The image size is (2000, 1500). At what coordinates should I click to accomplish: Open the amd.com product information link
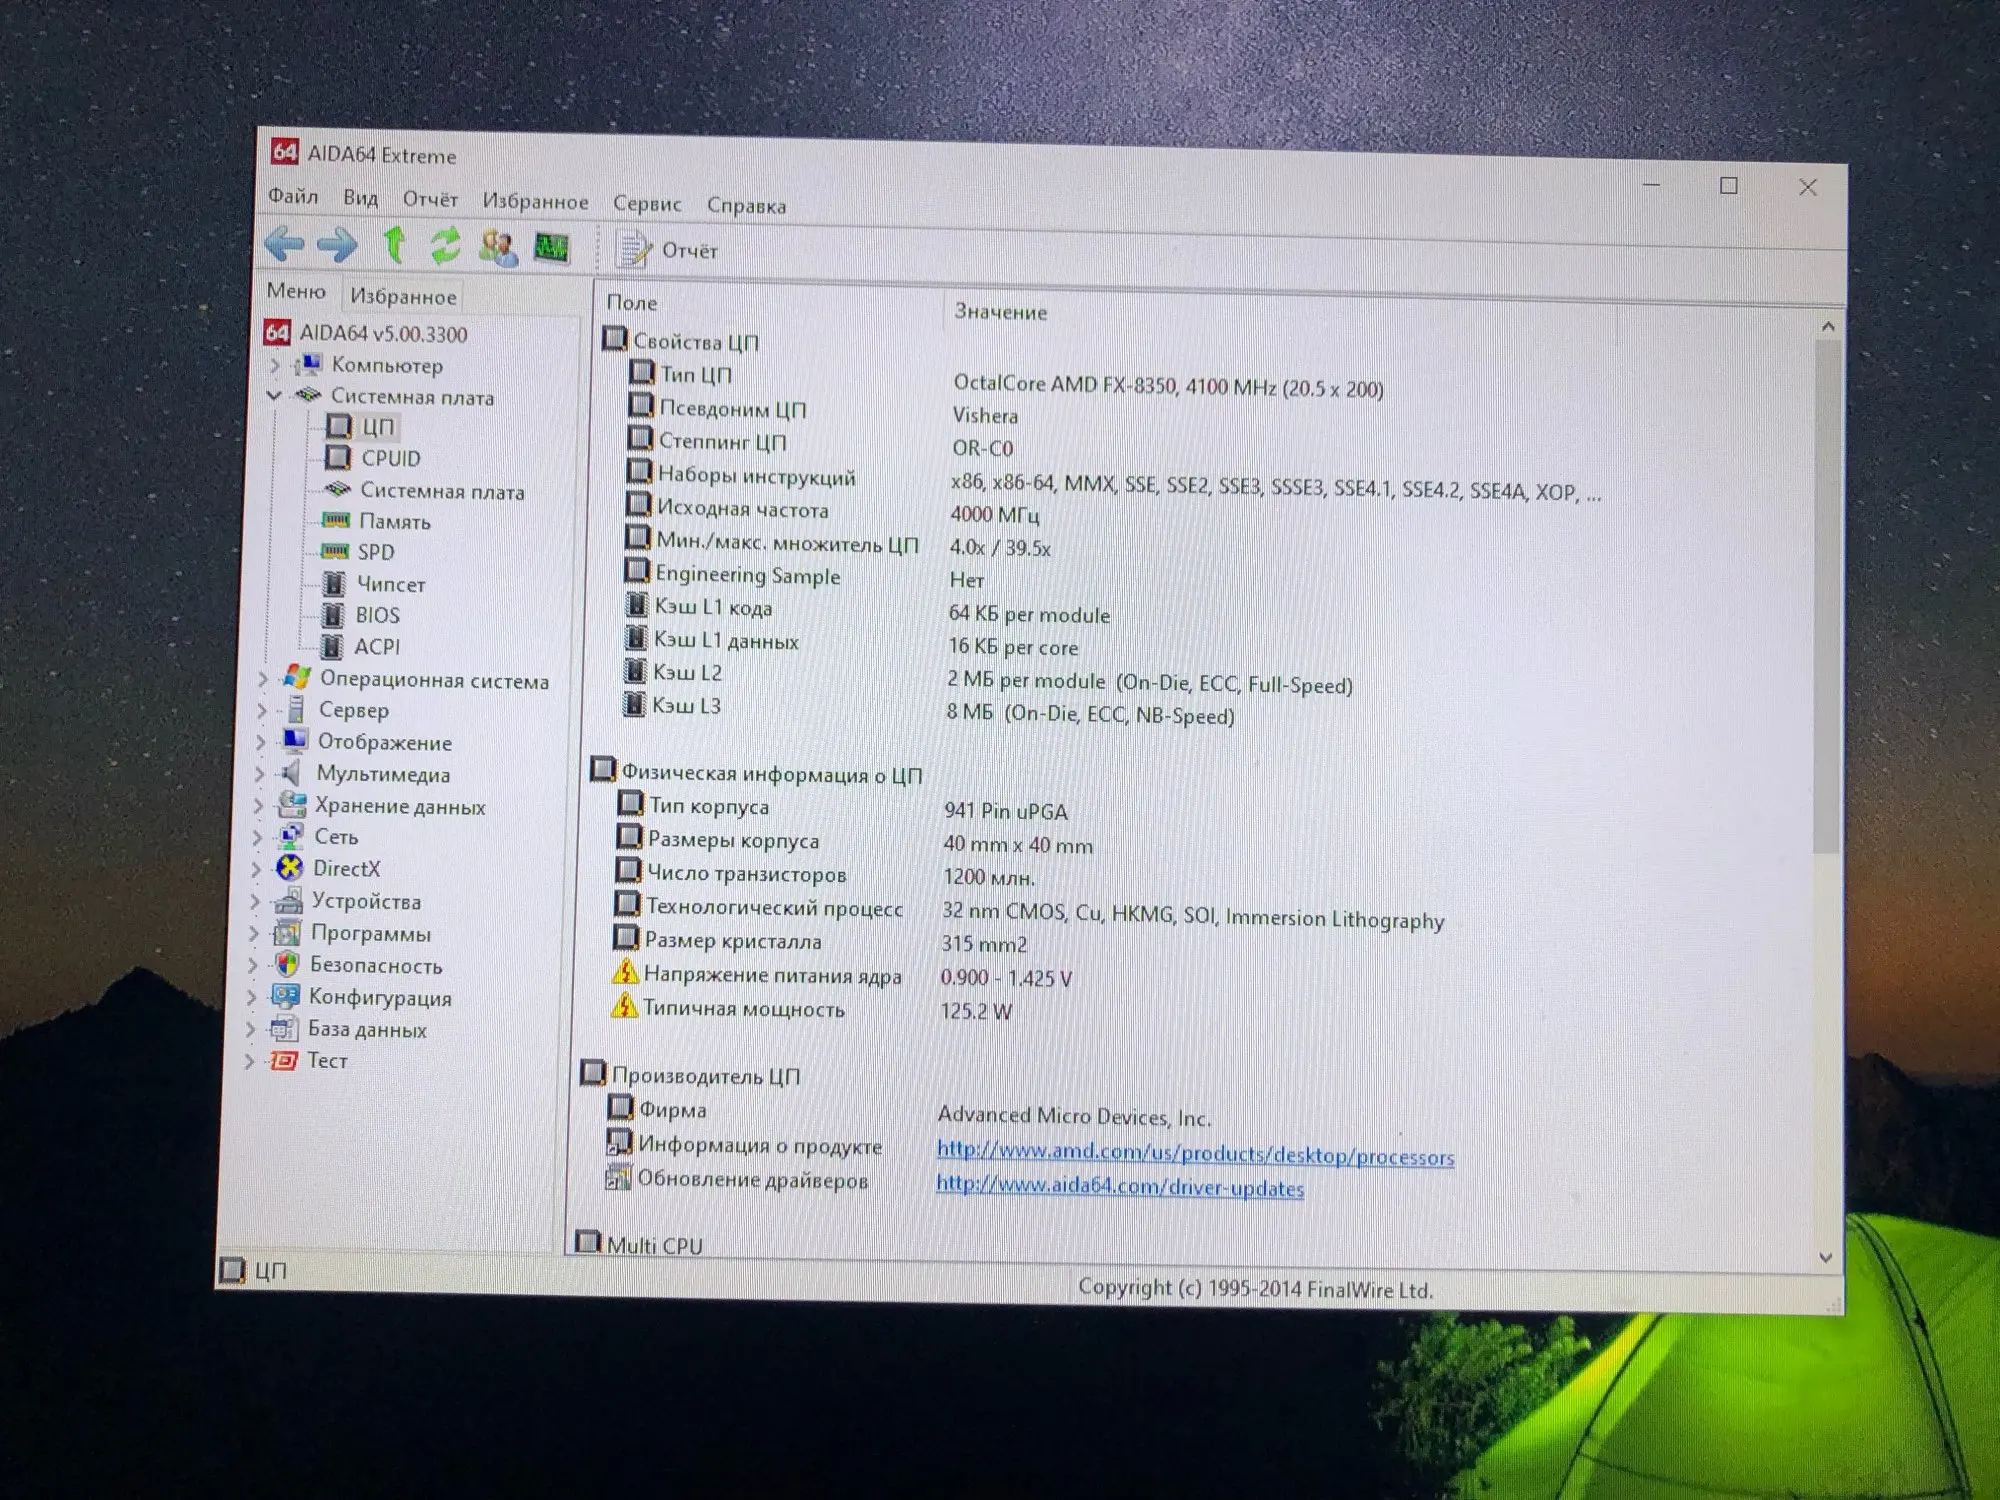click(x=1195, y=1153)
